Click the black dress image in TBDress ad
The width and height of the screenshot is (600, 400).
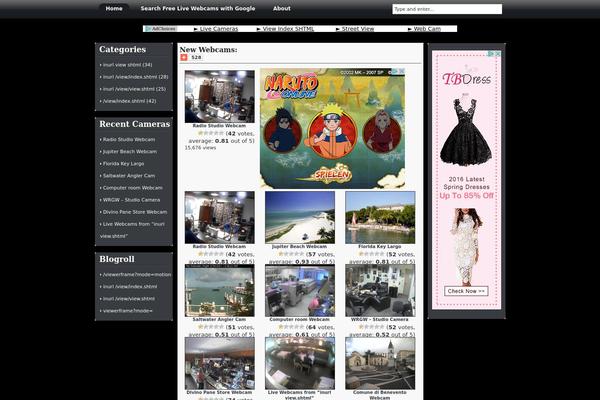466,130
